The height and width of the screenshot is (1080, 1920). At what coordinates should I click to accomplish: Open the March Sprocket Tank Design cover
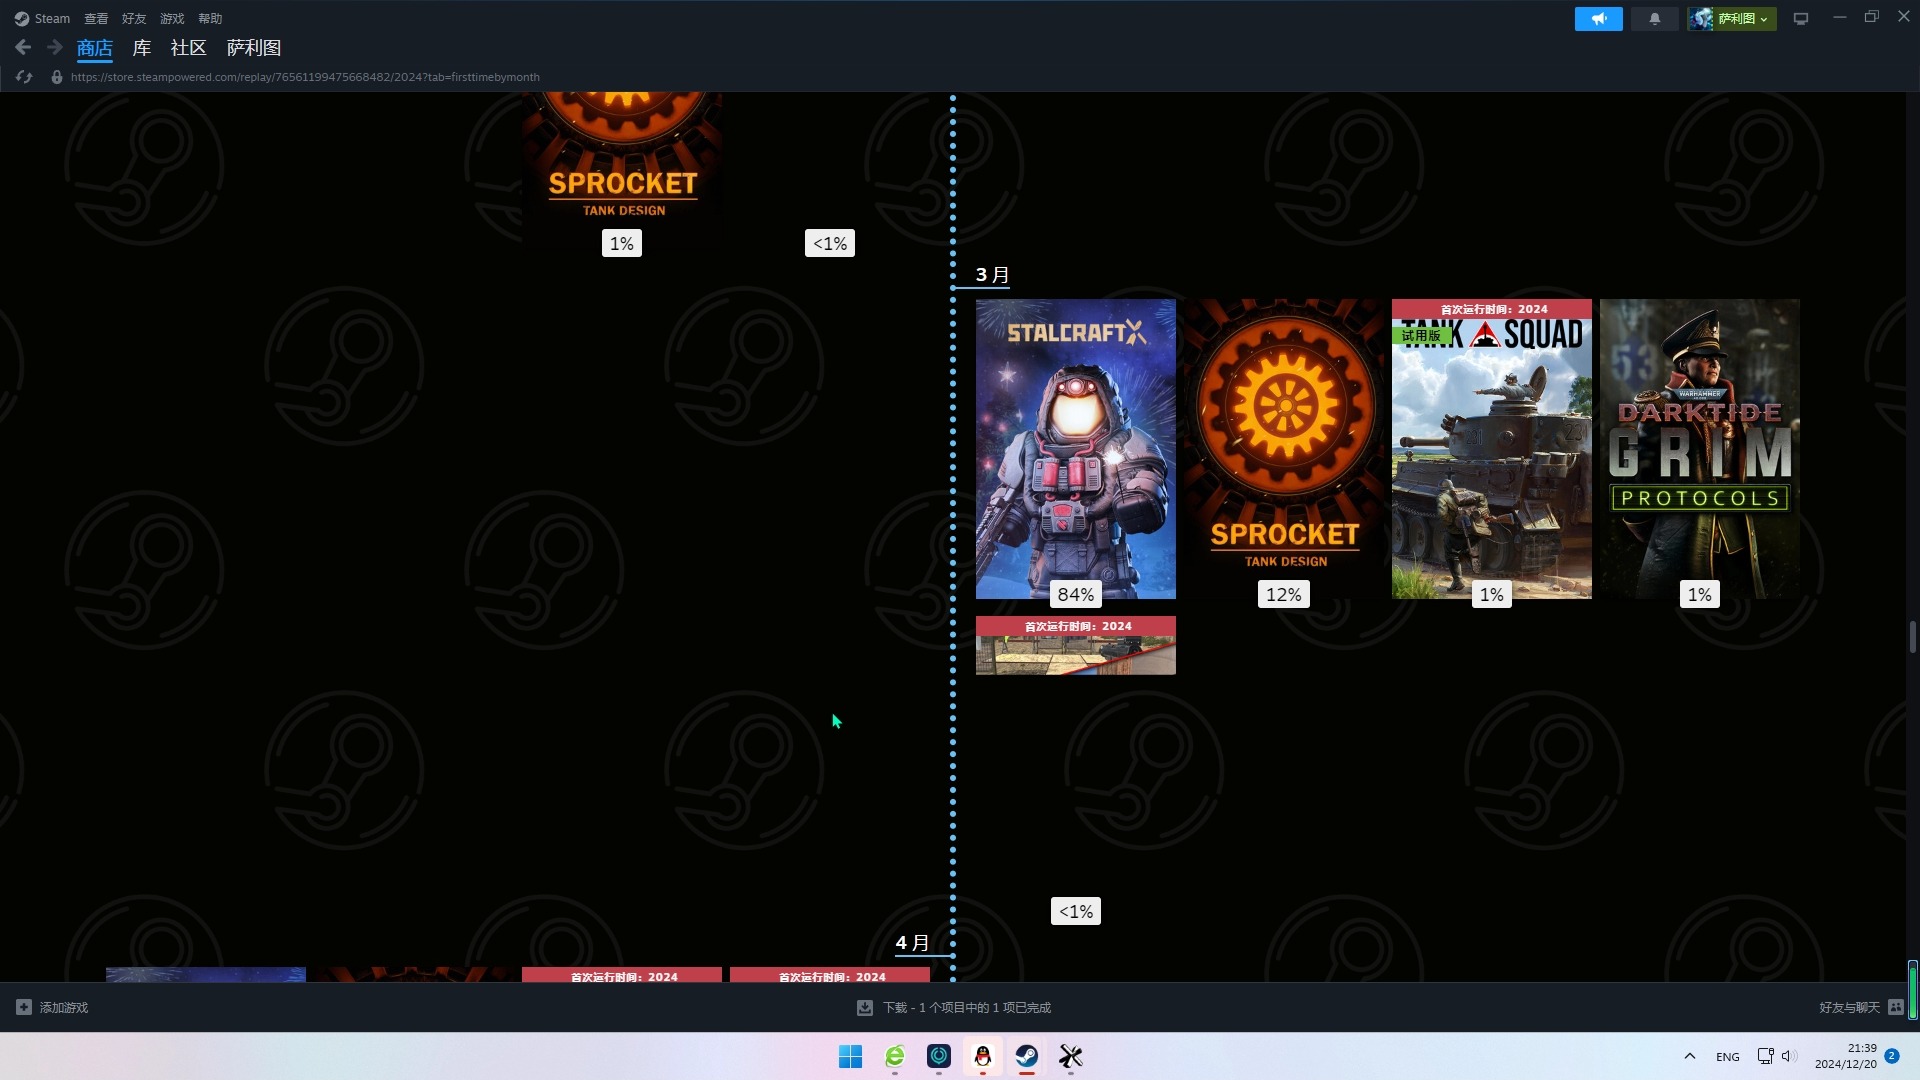pyautogui.click(x=1284, y=448)
